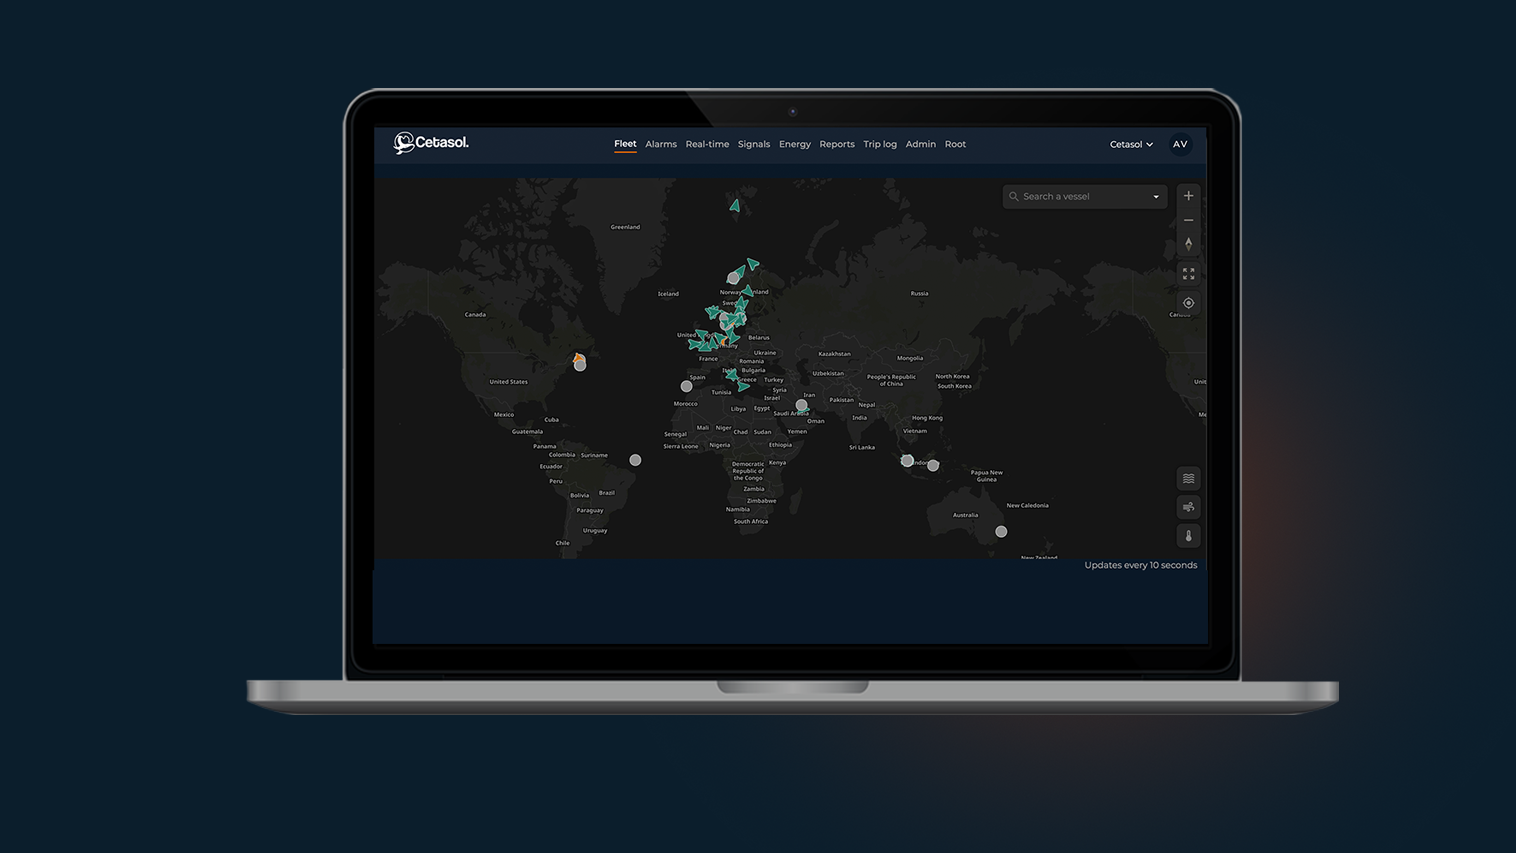
Task: Click the Greenland map label
Action: point(625,227)
